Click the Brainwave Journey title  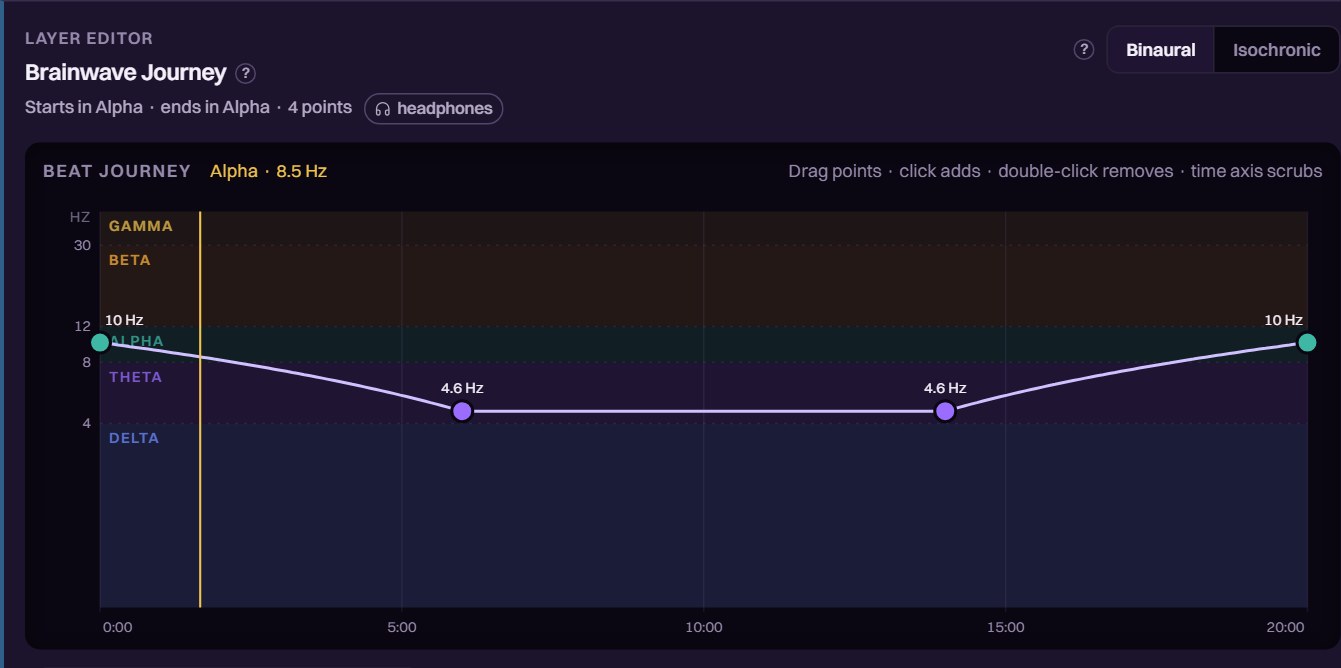tap(126, 73)
